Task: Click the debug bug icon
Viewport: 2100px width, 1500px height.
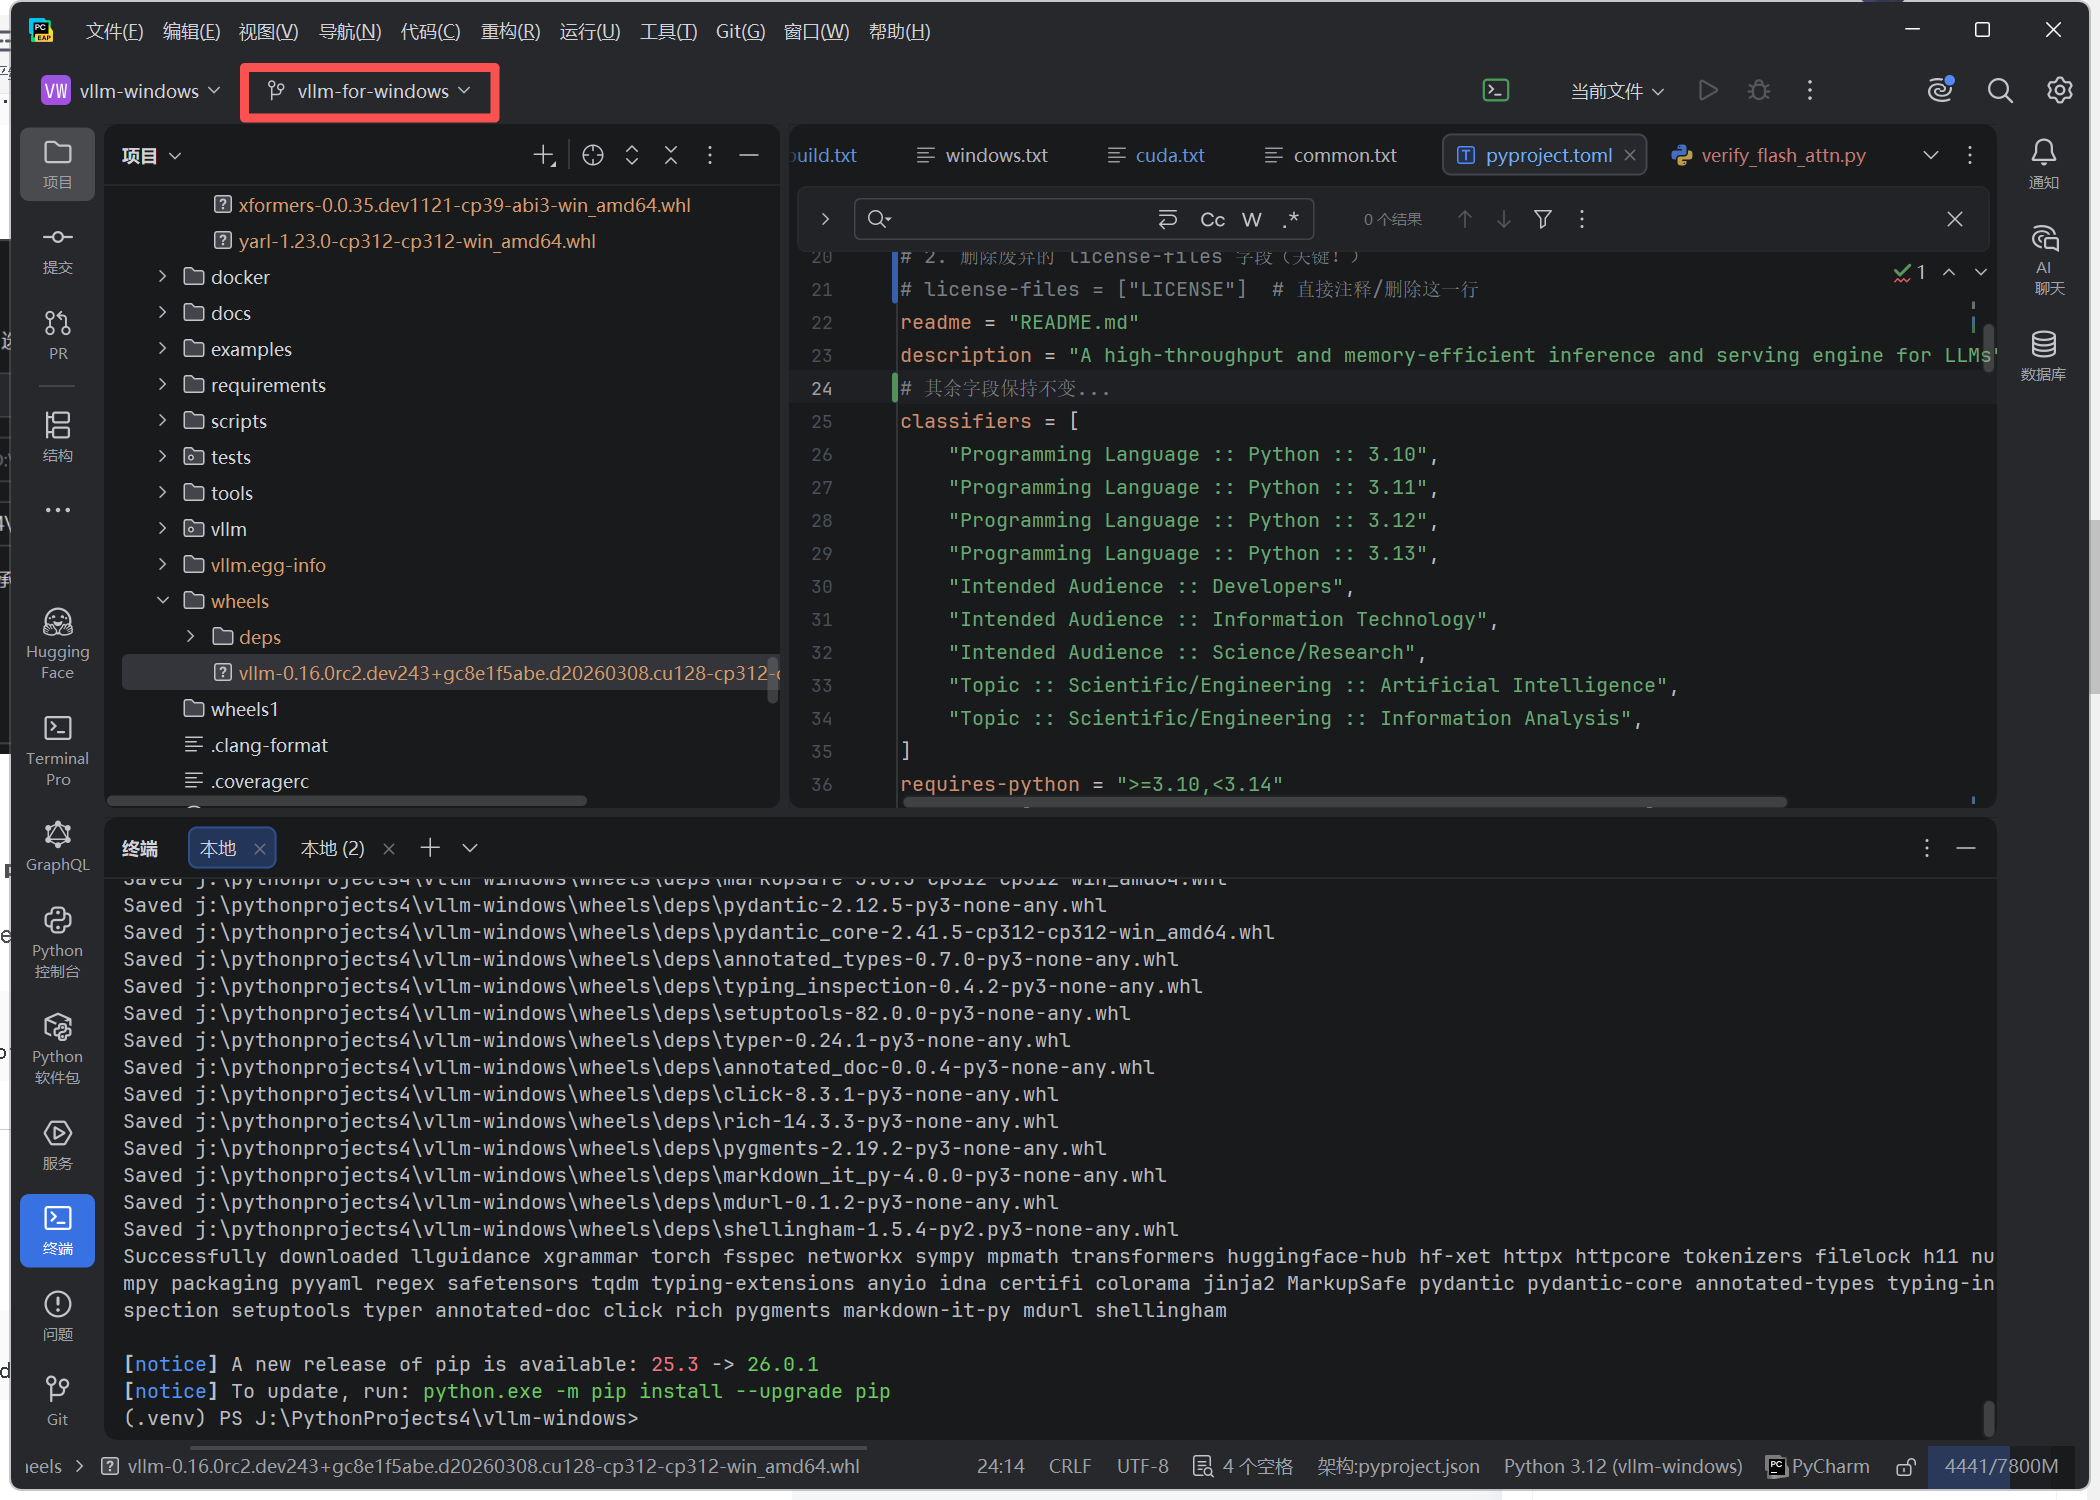Action: click(1759, 91)
